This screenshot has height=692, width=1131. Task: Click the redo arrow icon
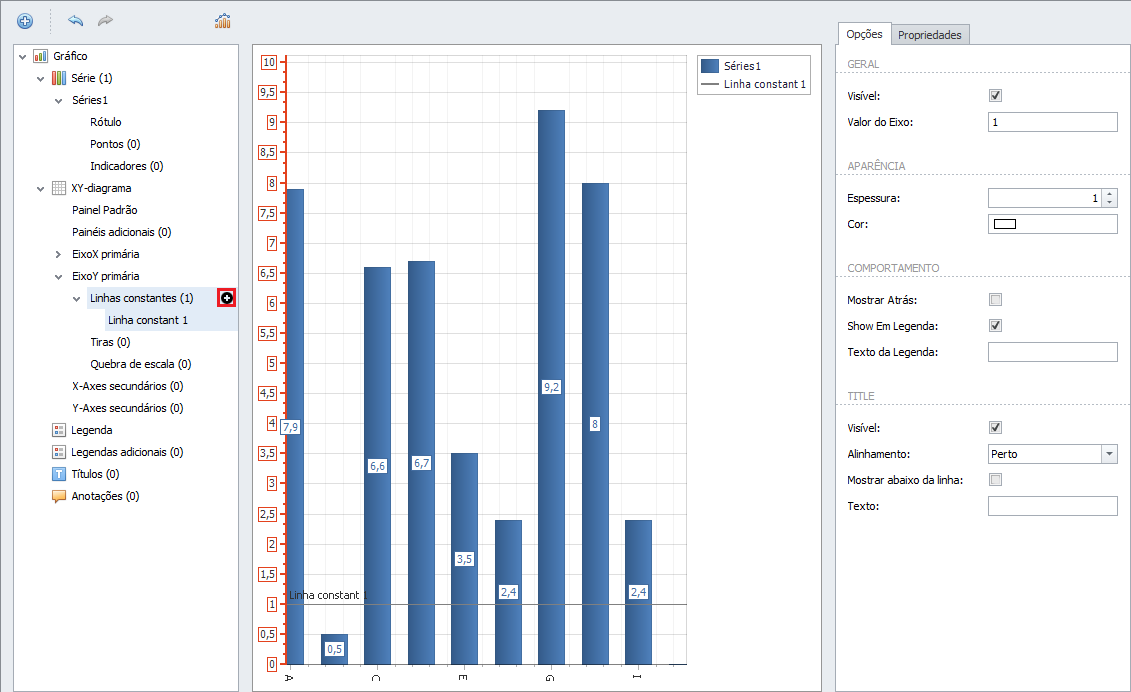[105, 21]
